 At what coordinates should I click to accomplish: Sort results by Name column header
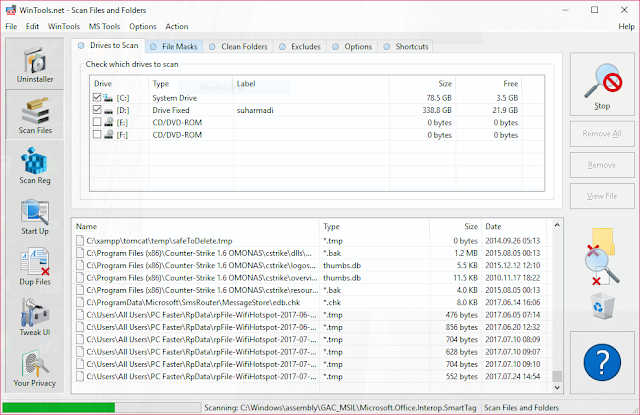click(x=196, y=226)
